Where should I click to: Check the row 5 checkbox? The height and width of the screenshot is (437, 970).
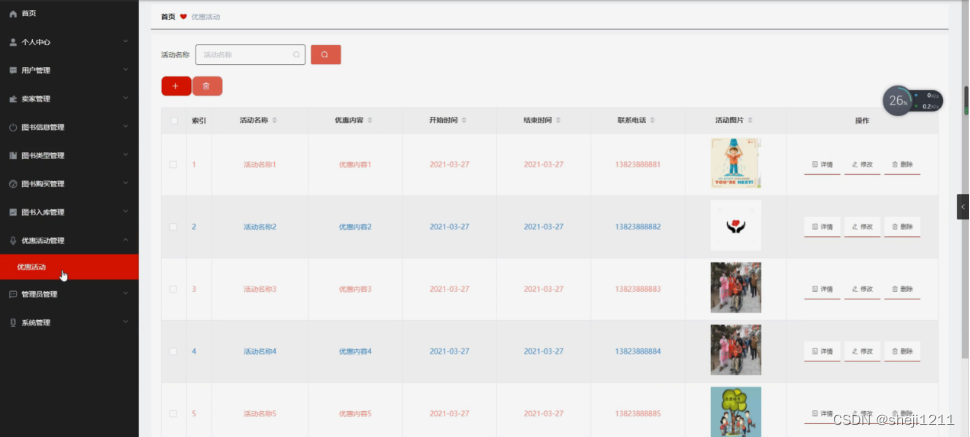(173, 413)
